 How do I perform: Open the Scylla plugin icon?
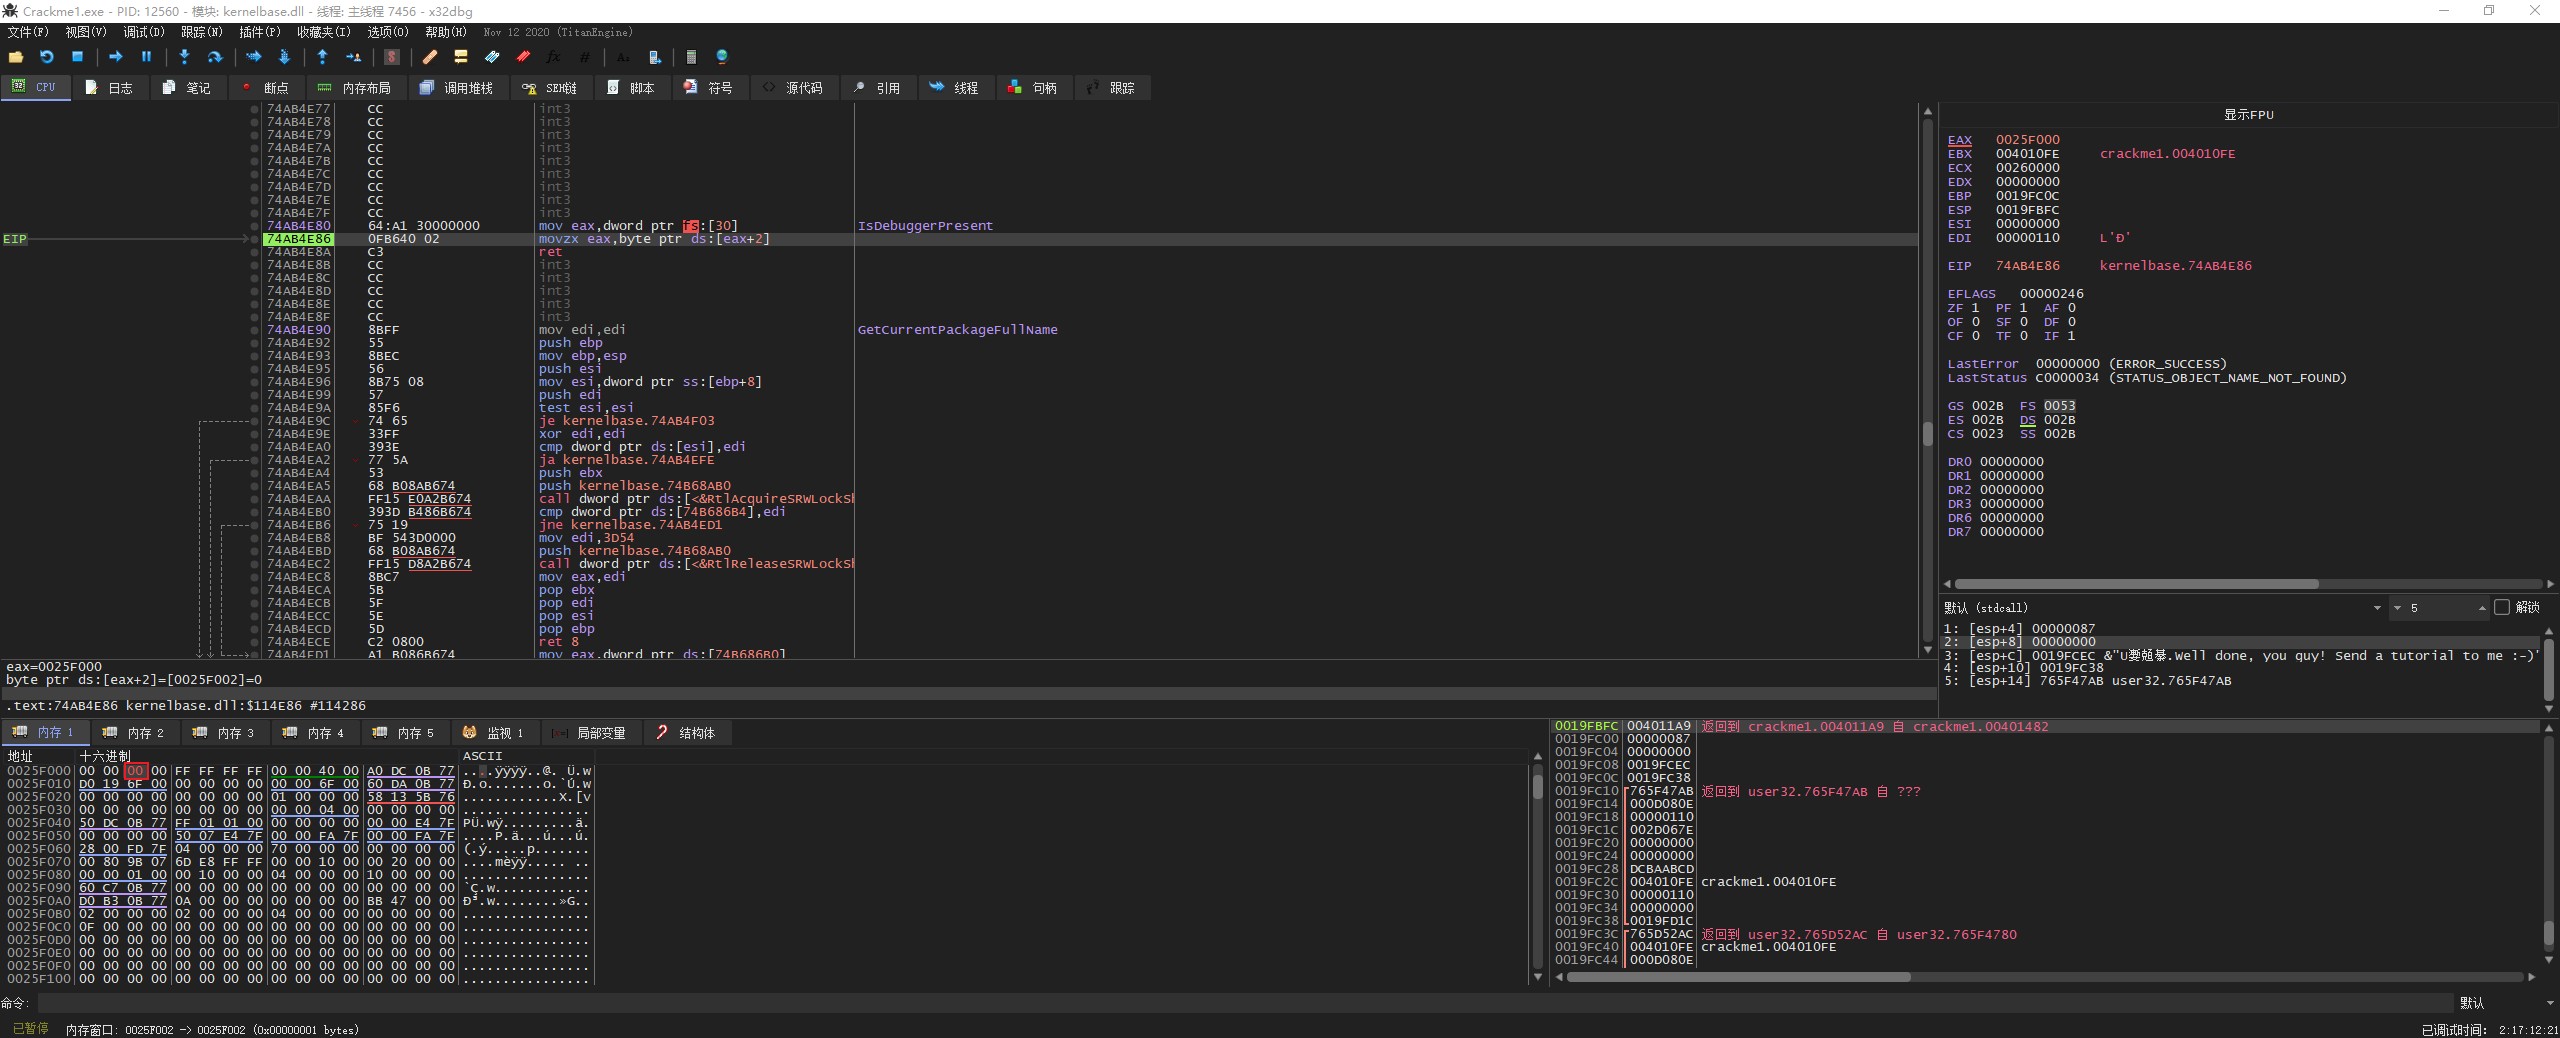pyautogui.click(x=392, y=57)
